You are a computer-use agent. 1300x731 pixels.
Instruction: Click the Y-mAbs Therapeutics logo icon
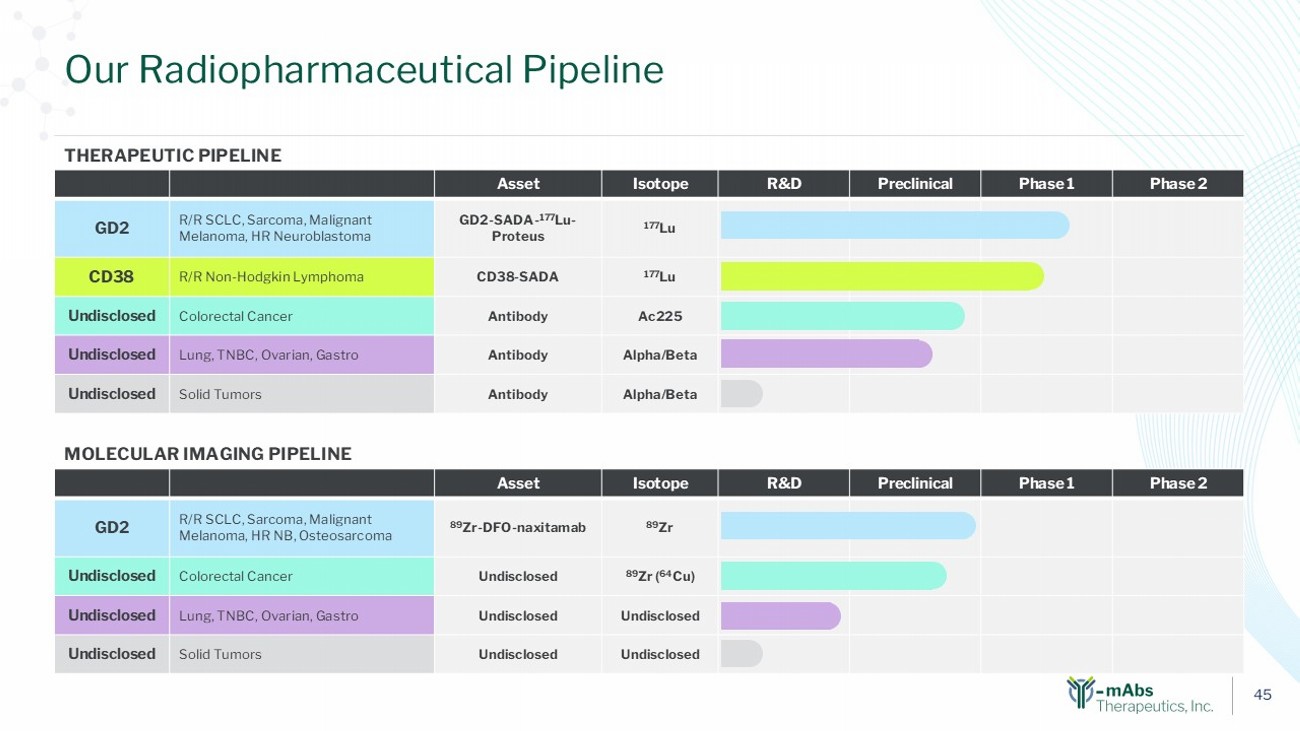(x=1082, y=692)
